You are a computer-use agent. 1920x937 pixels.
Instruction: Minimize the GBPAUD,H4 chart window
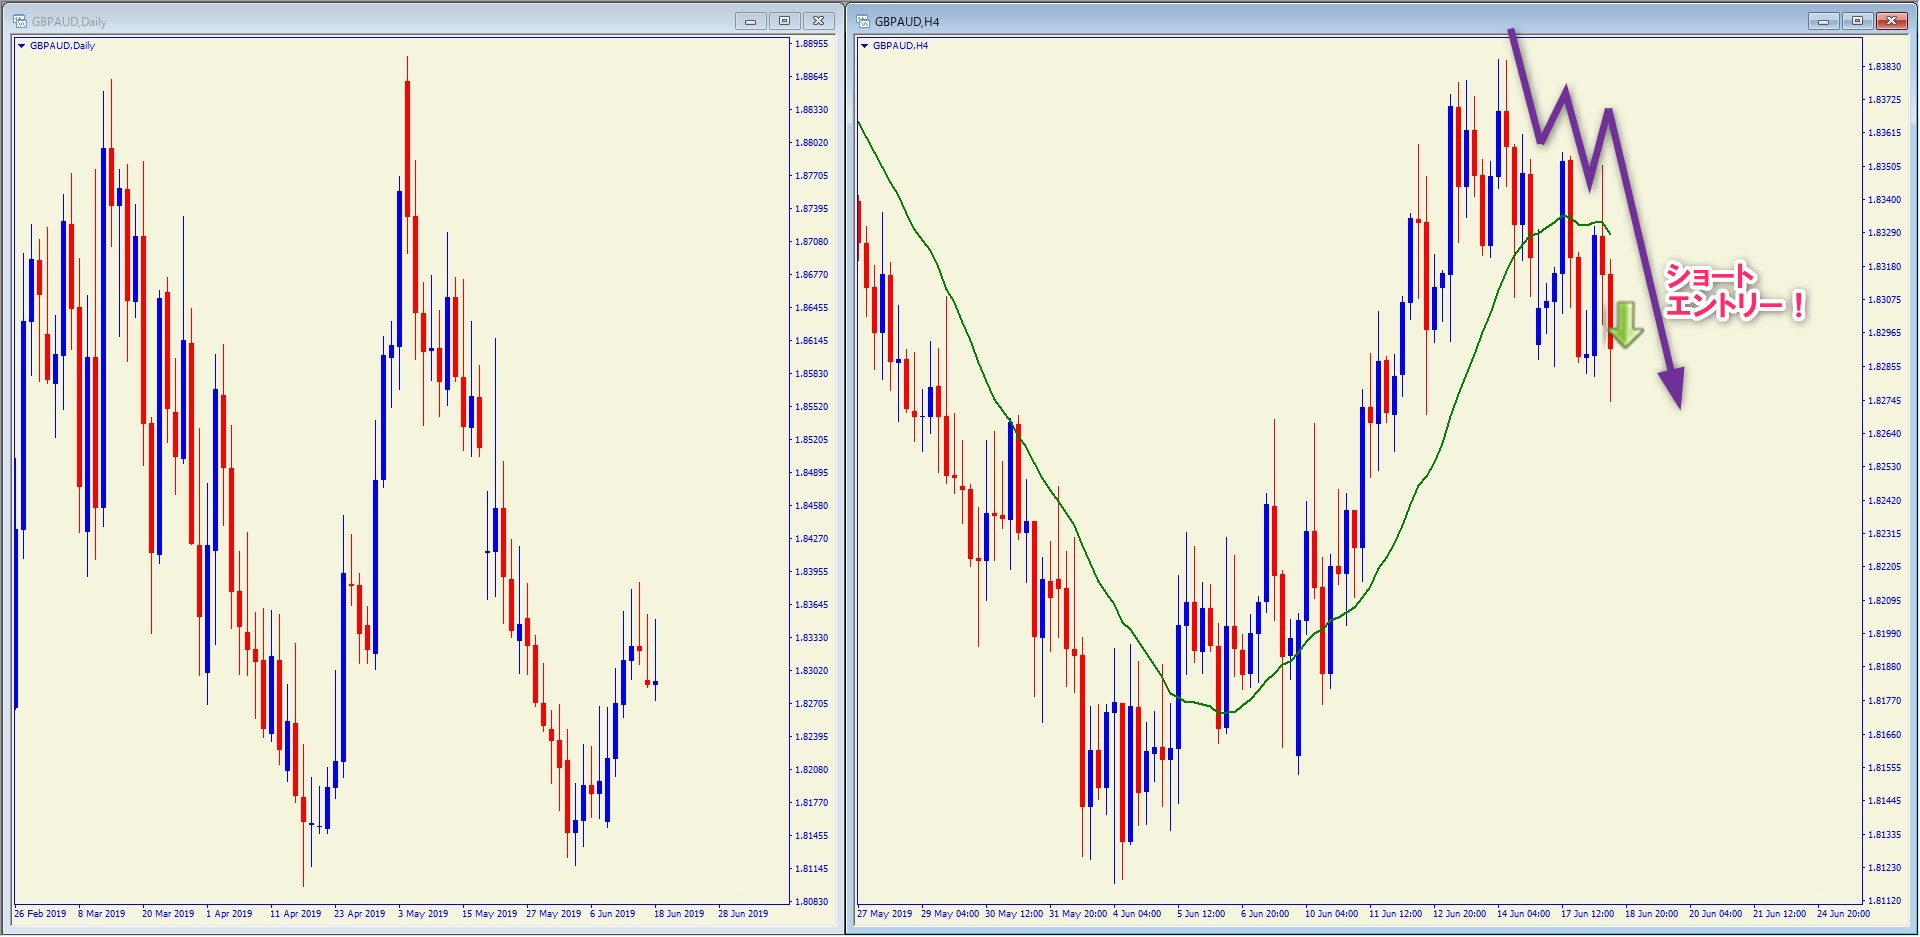1823,21
